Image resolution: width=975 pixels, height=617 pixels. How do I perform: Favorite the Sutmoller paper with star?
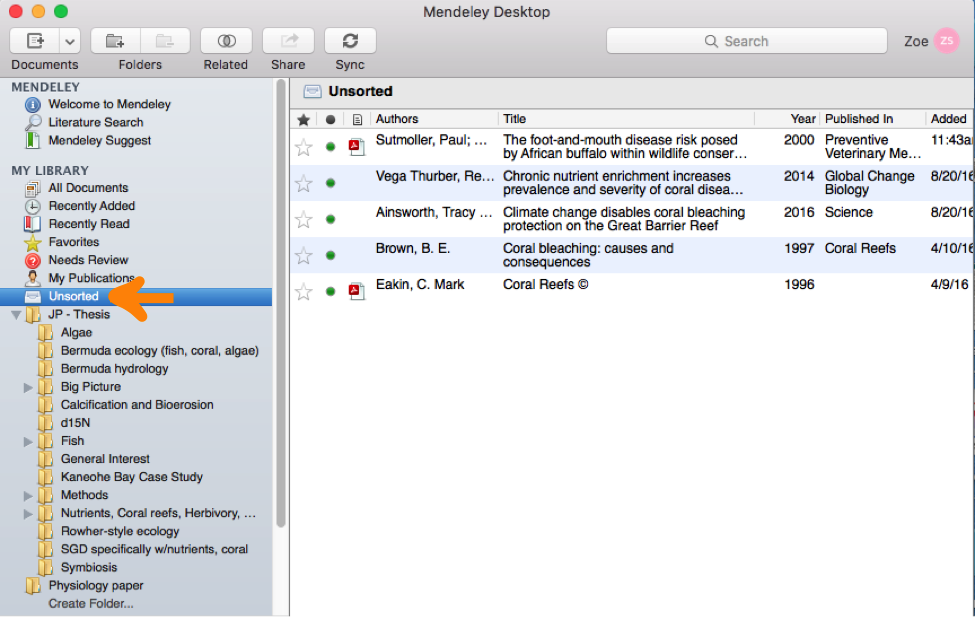click(x=303, y=147)
